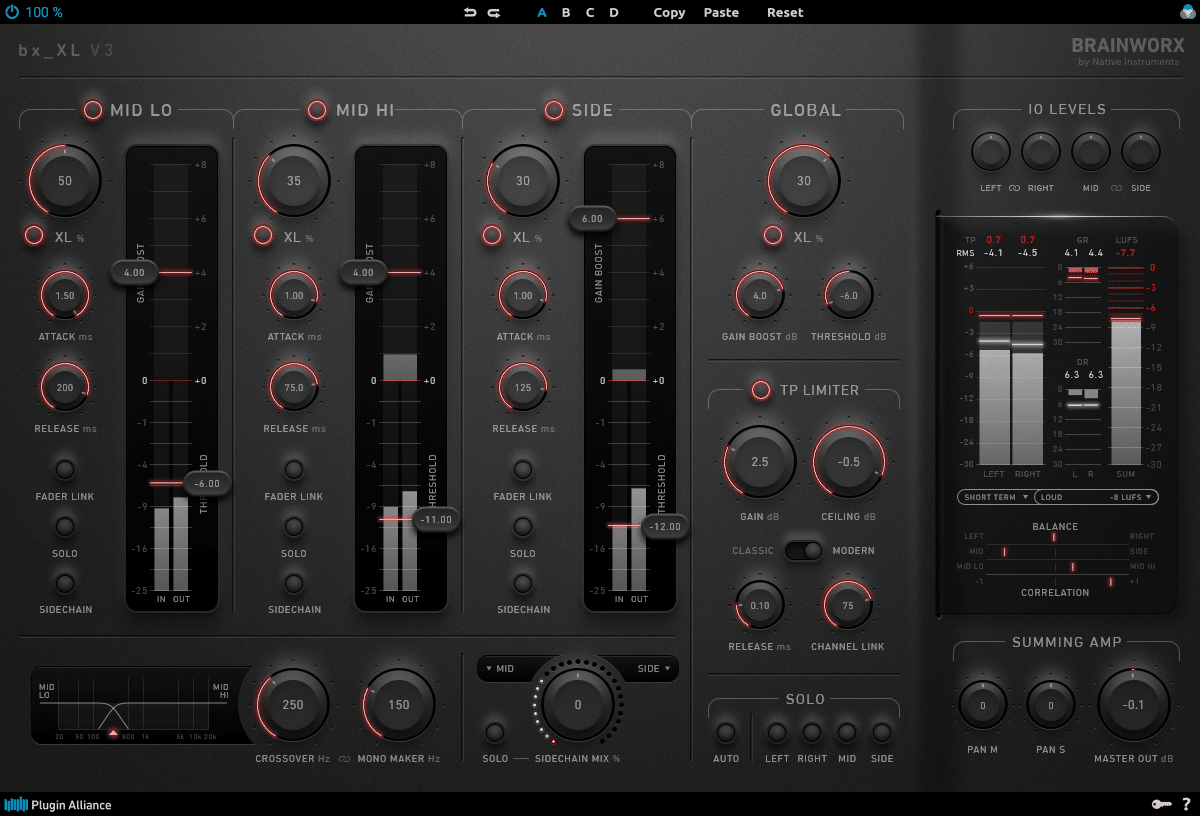Select preset slot A
This screenshot has height=816, width=1200.
542,12
